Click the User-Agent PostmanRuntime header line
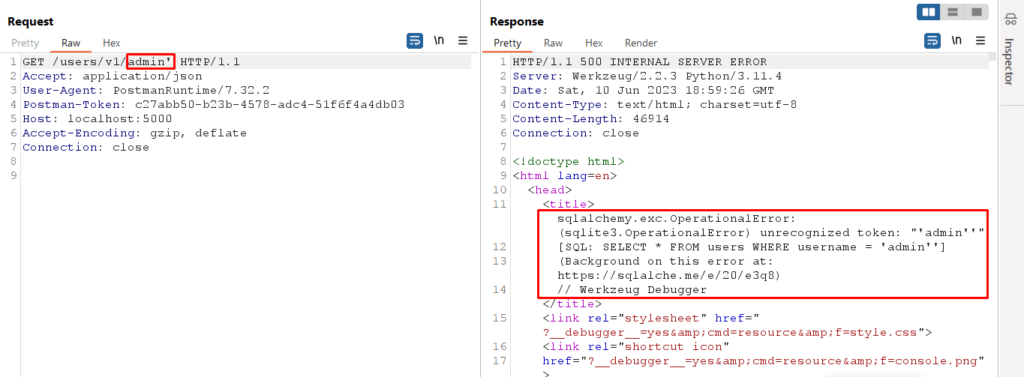 (146, 90)
